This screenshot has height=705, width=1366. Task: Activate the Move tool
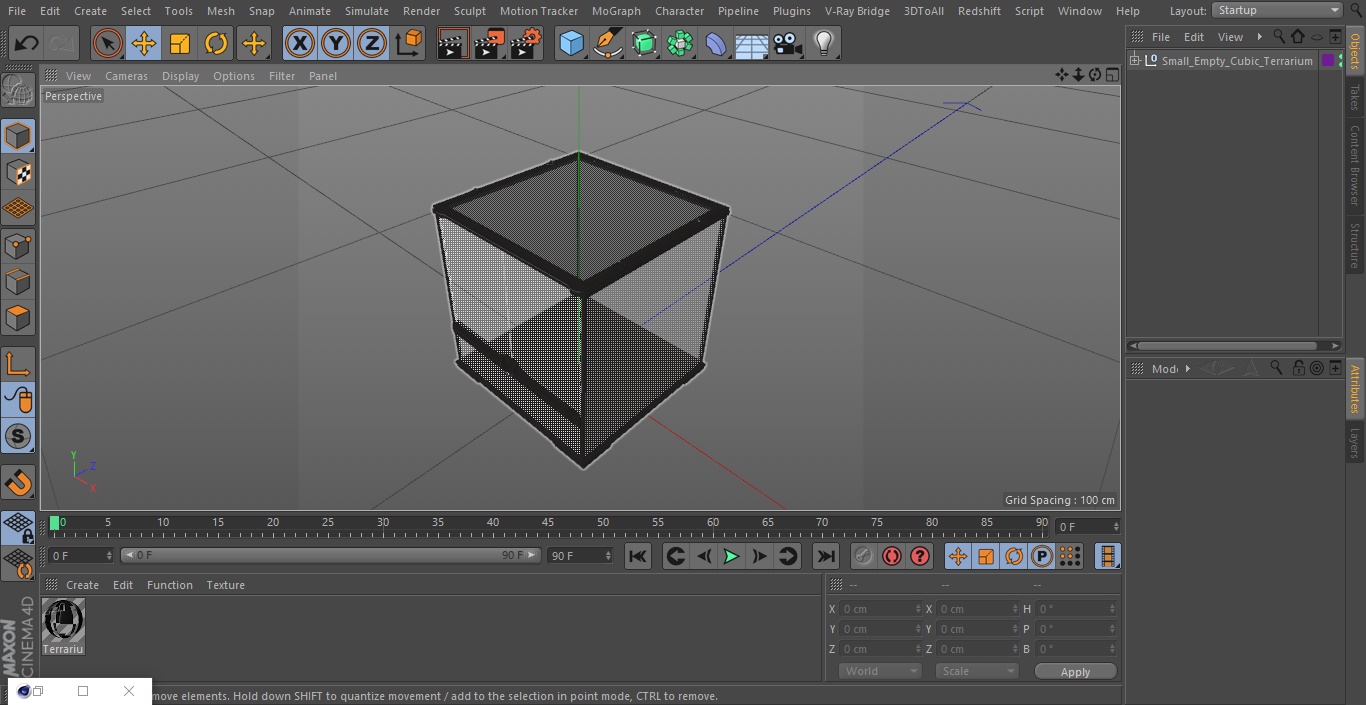[143, 43]
